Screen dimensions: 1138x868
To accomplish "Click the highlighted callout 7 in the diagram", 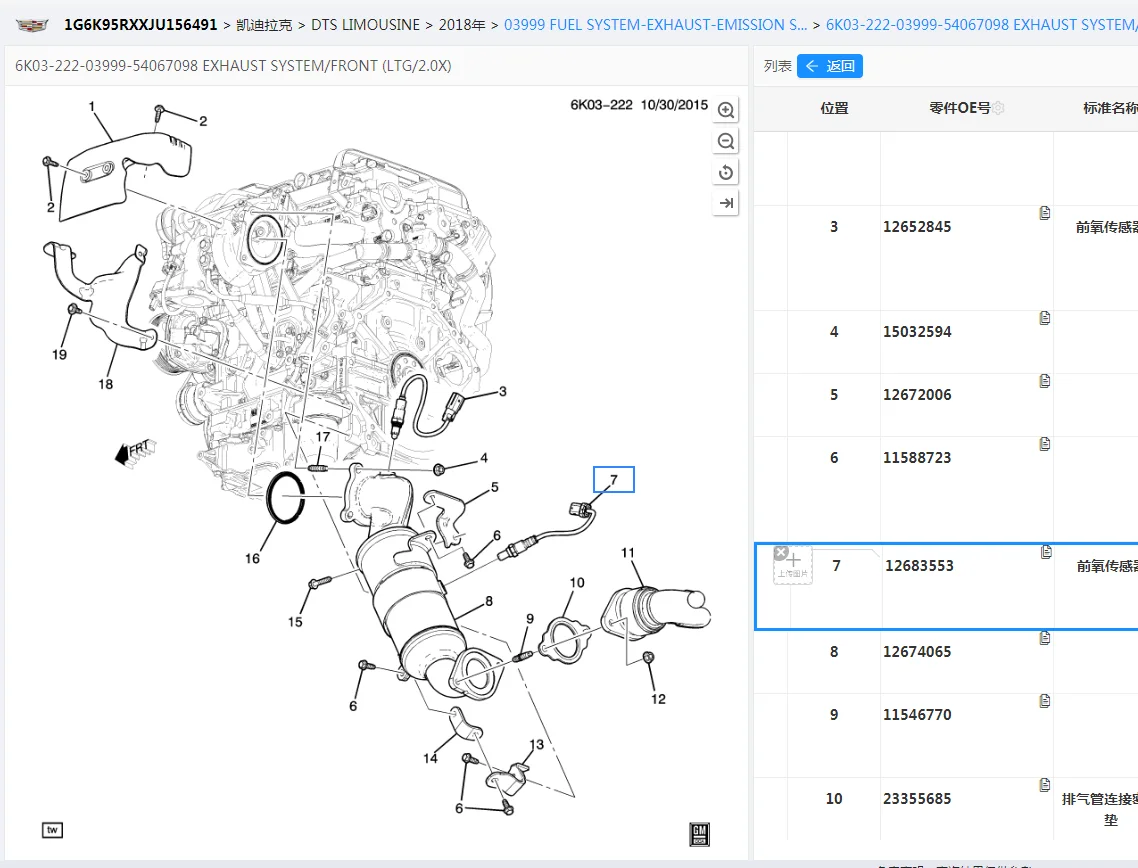I will [x=614, y=480].
